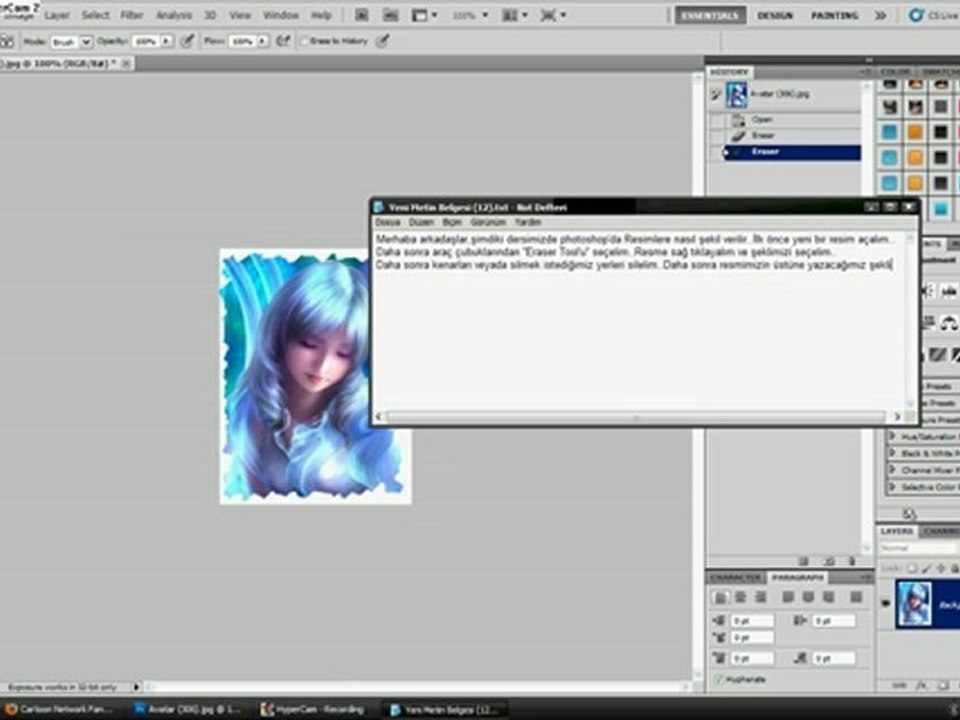Viewport: 960px width, 720px height.
Task: Open the Window menu
Action: [280, 15]
